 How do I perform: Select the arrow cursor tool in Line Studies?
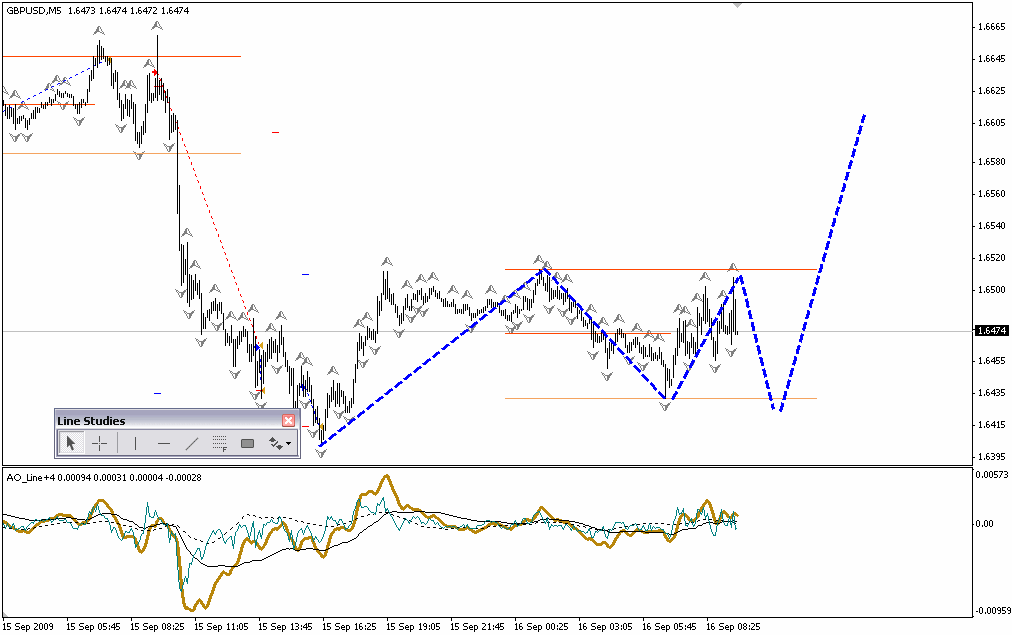70,443
